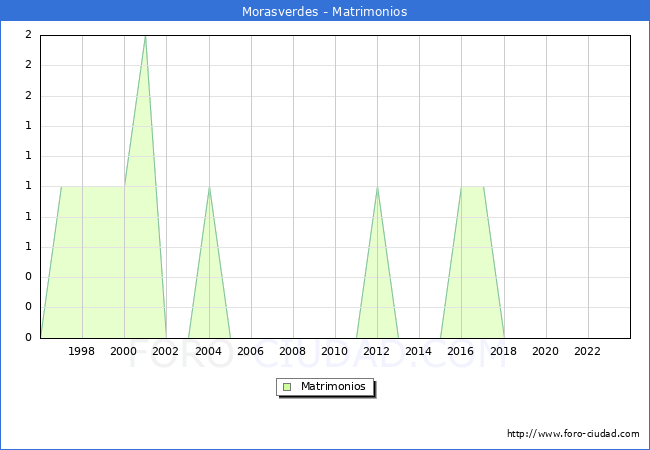
Task: Click the 2004 data peak
Action: coord(209,187)
